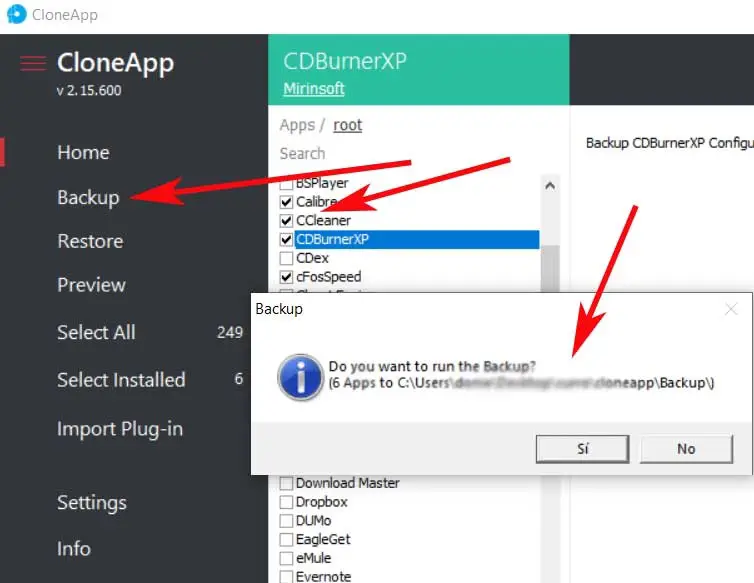Check the Evernote checkbox
Viewport: 754px width, 583px height.
pos(286,576)
